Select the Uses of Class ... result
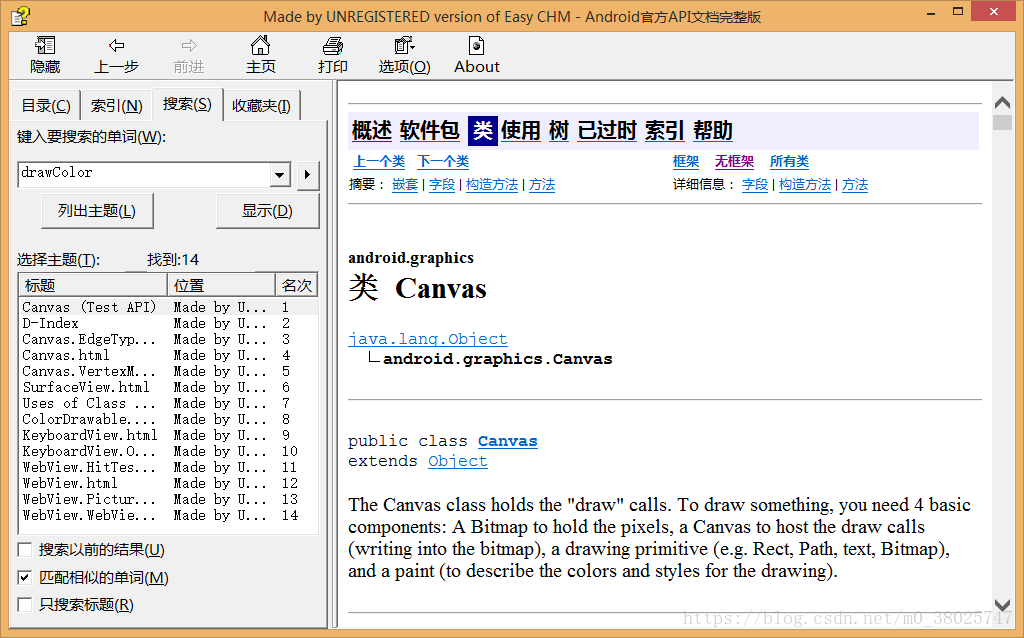This screenshot has width=1024, height=638. tap(168, 403)
